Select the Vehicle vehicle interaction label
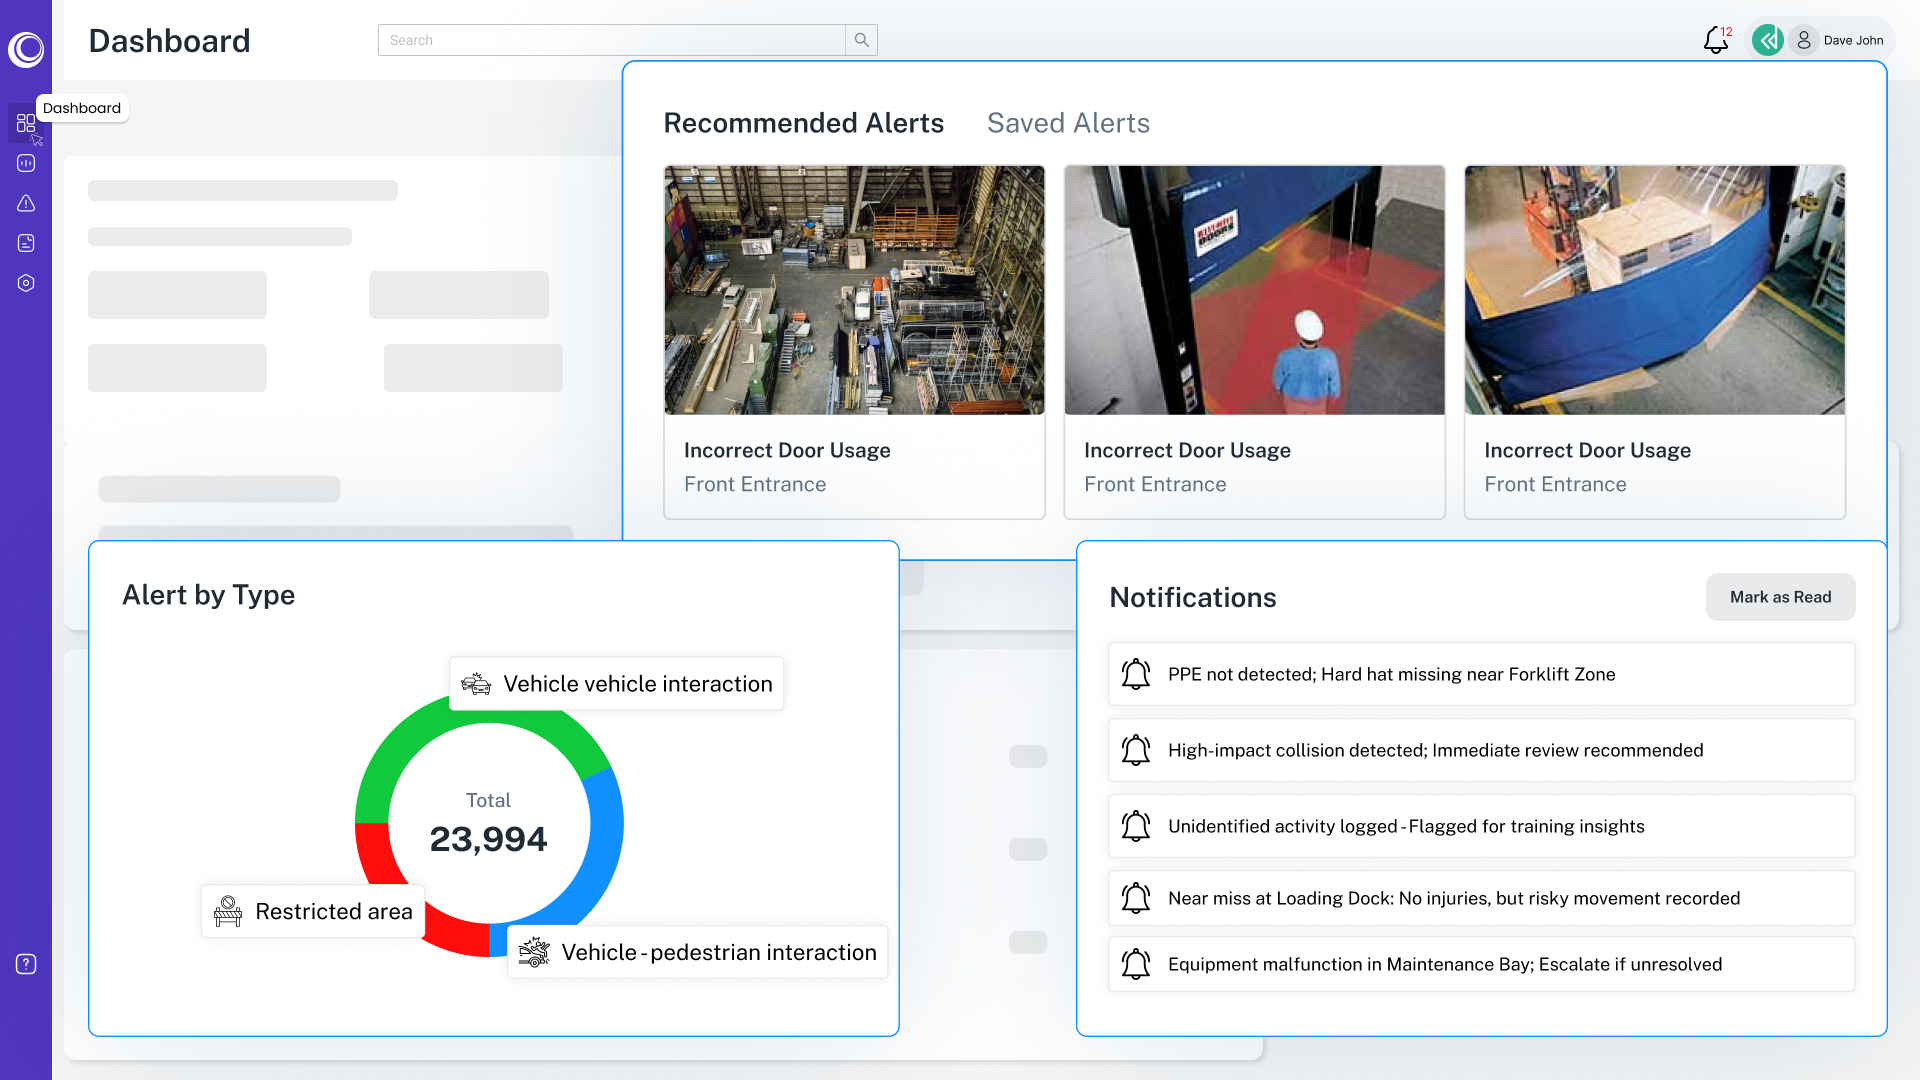This screenshot has height=1080, width=1920. pos(617,684)
